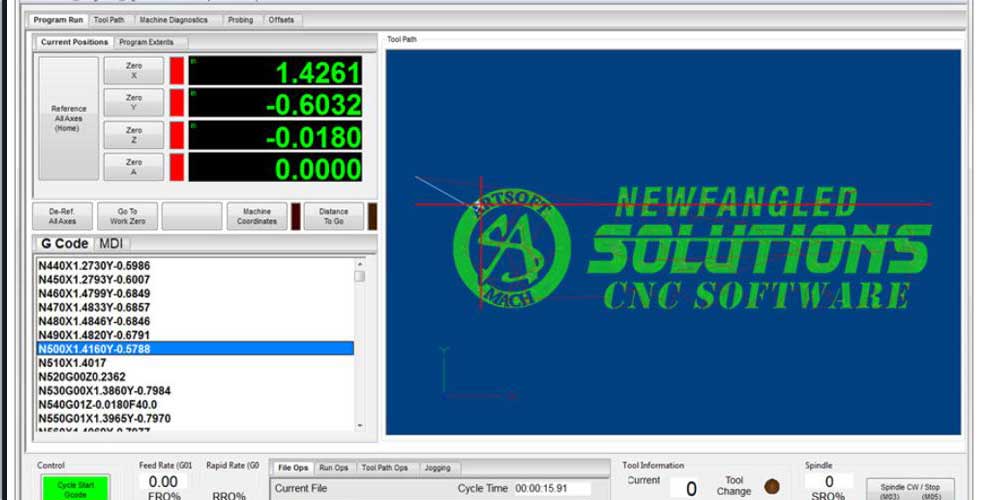Zero the X axis
The width and height of the screenshot is (1000, 500).
[x=134, y=70]
